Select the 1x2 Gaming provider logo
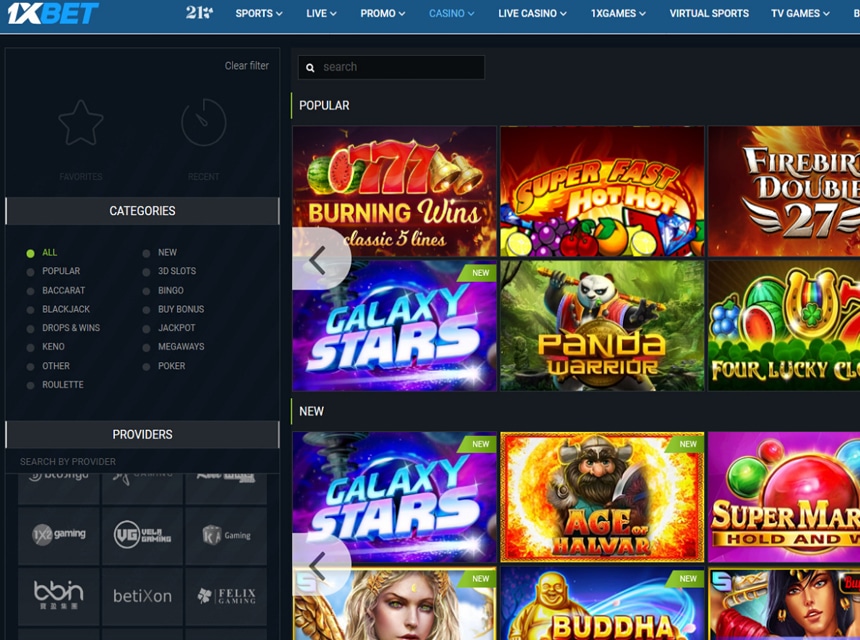 pyautogui.click(x=59, y=535)
